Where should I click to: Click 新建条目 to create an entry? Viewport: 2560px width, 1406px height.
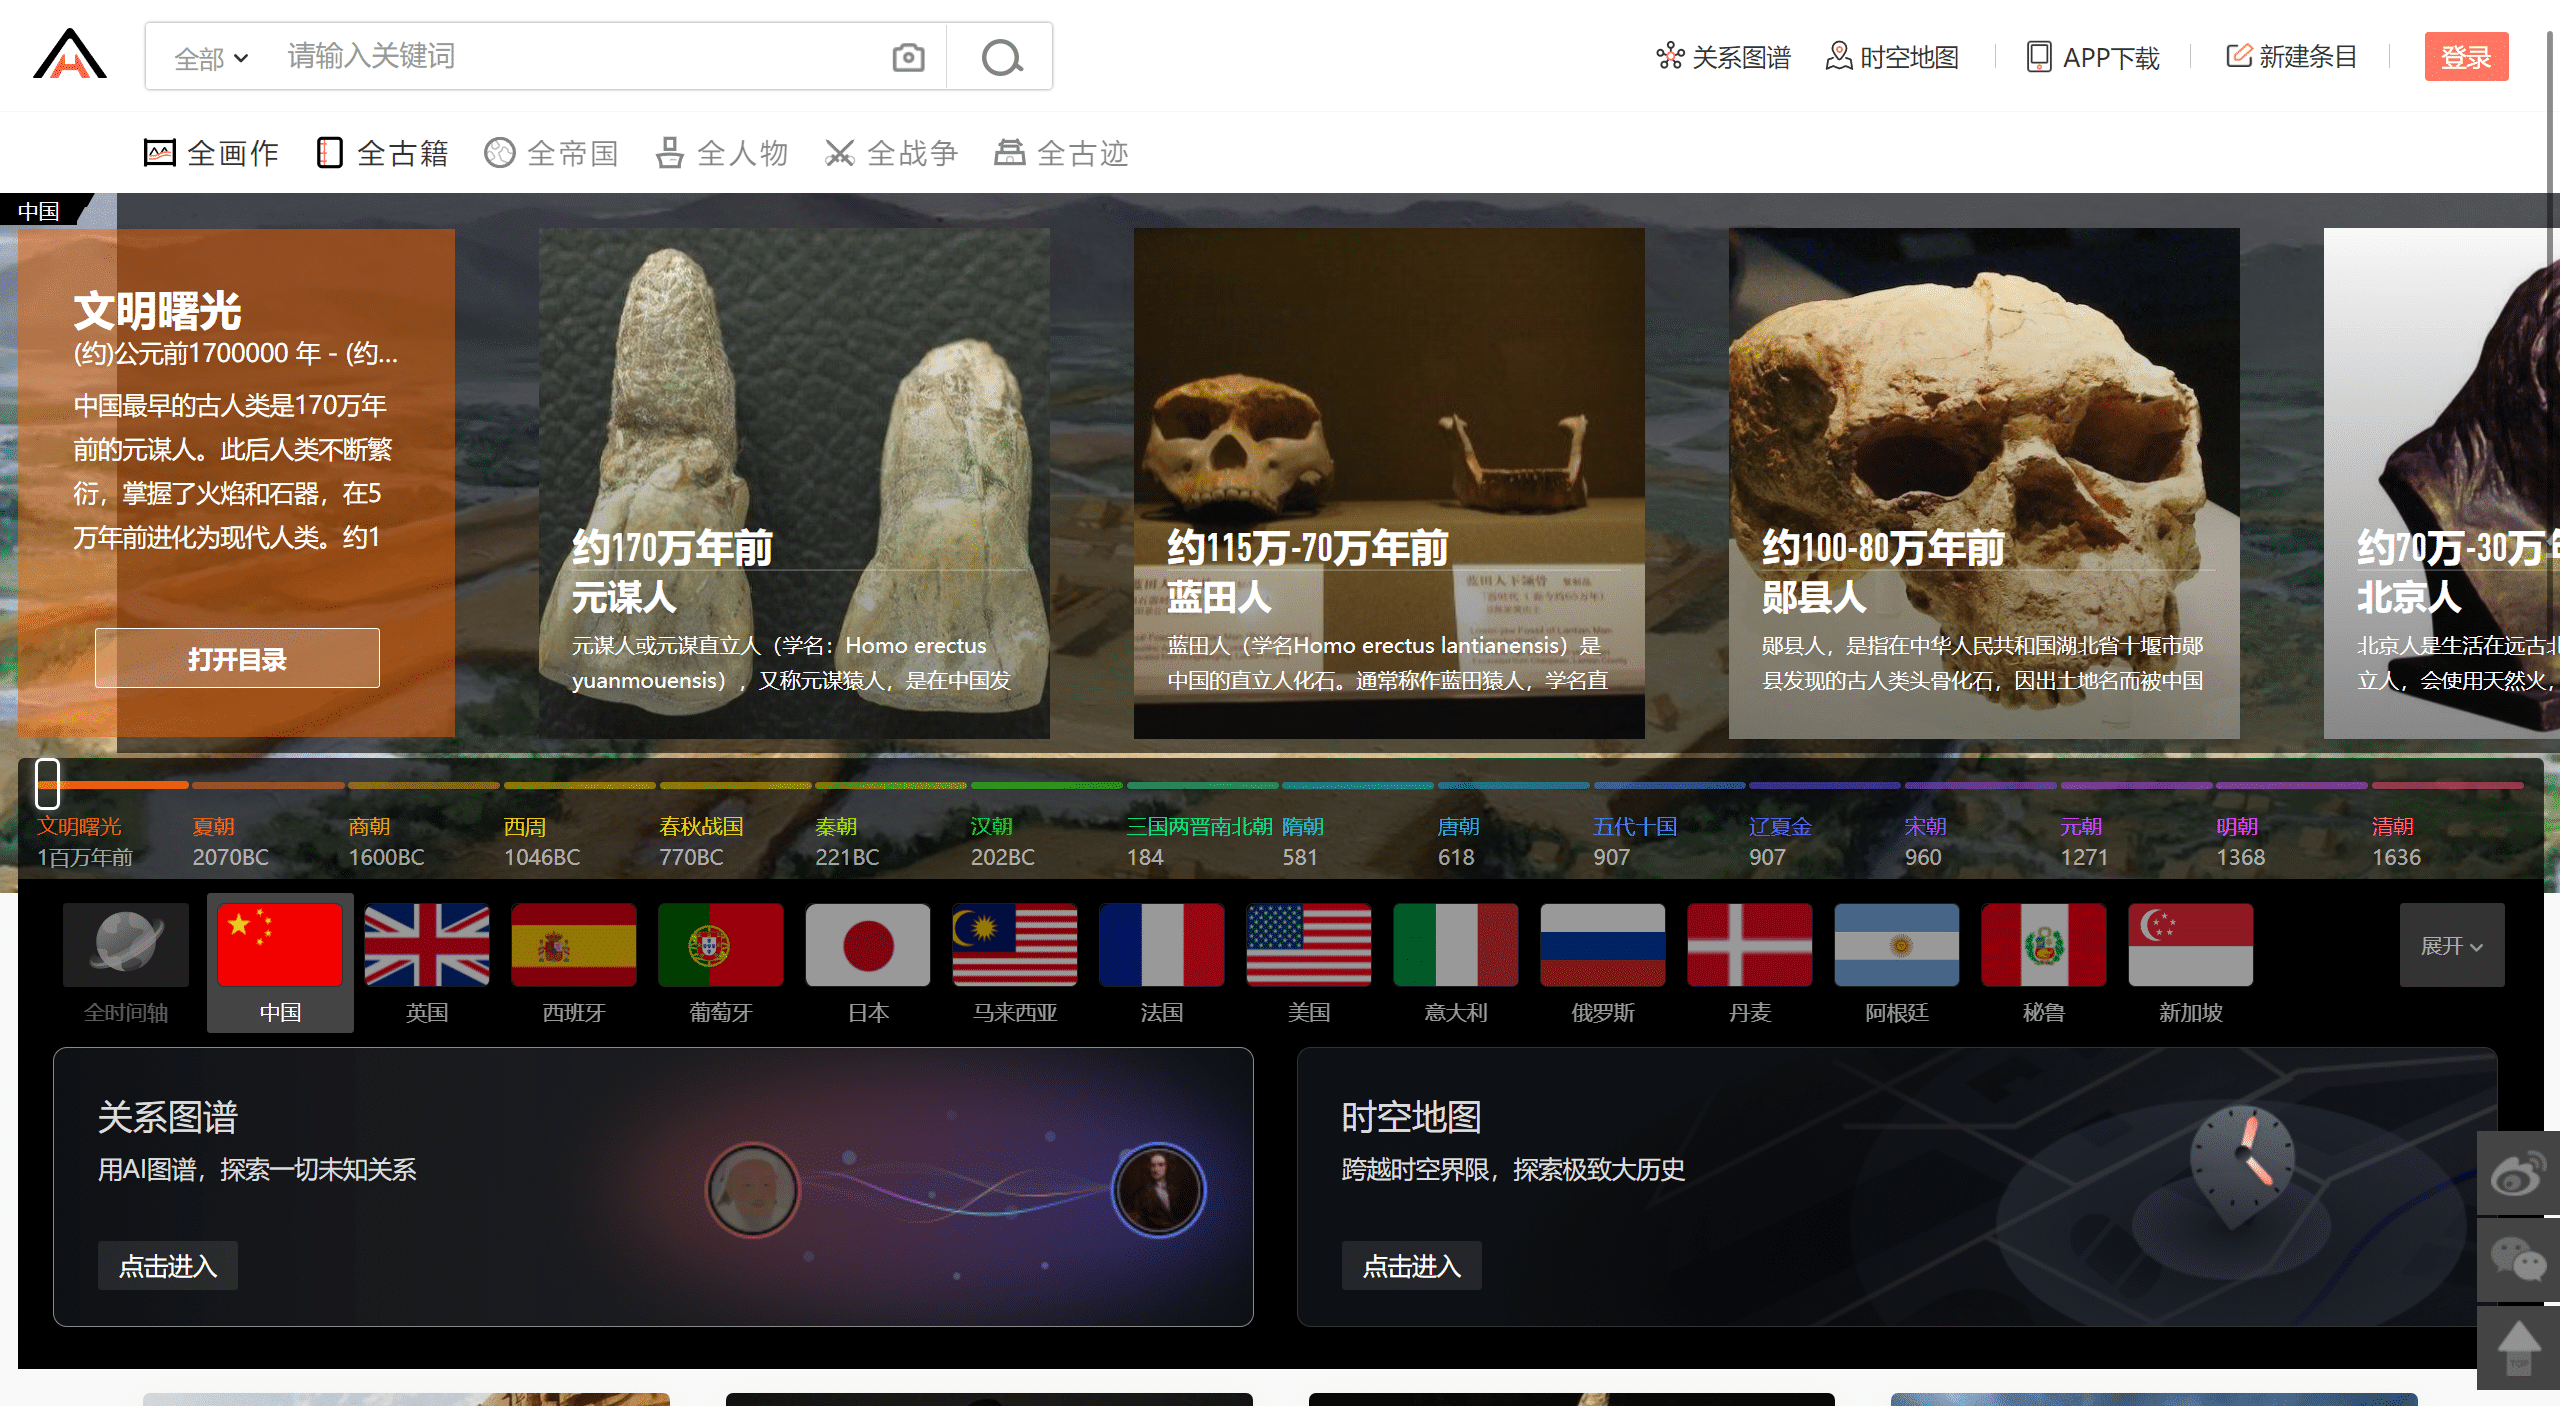coord(2291,57)
